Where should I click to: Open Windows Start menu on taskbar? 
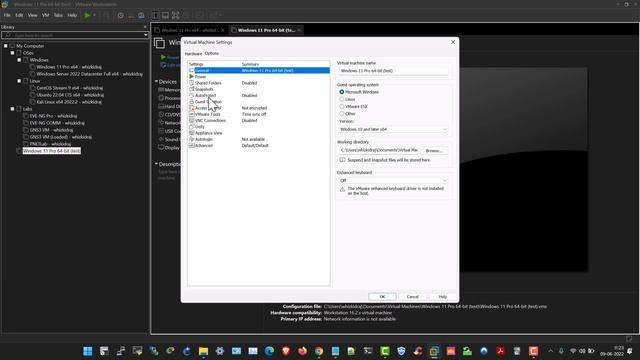point(87,351)
